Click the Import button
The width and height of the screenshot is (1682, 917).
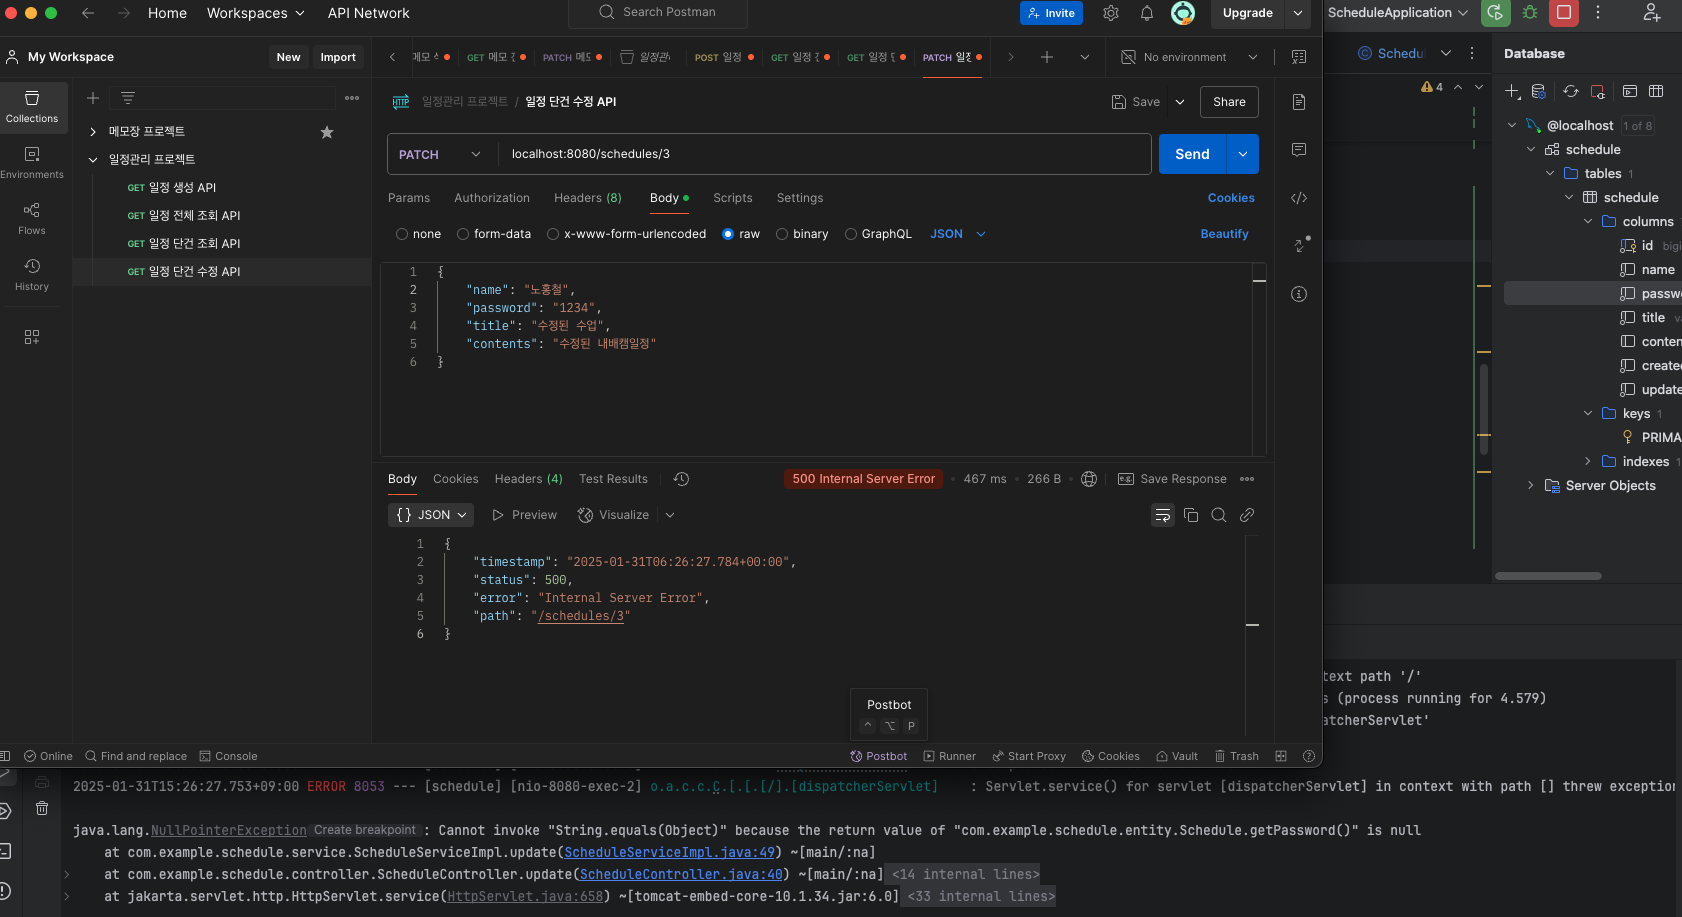pyautogui.click(x=338, y=57)
